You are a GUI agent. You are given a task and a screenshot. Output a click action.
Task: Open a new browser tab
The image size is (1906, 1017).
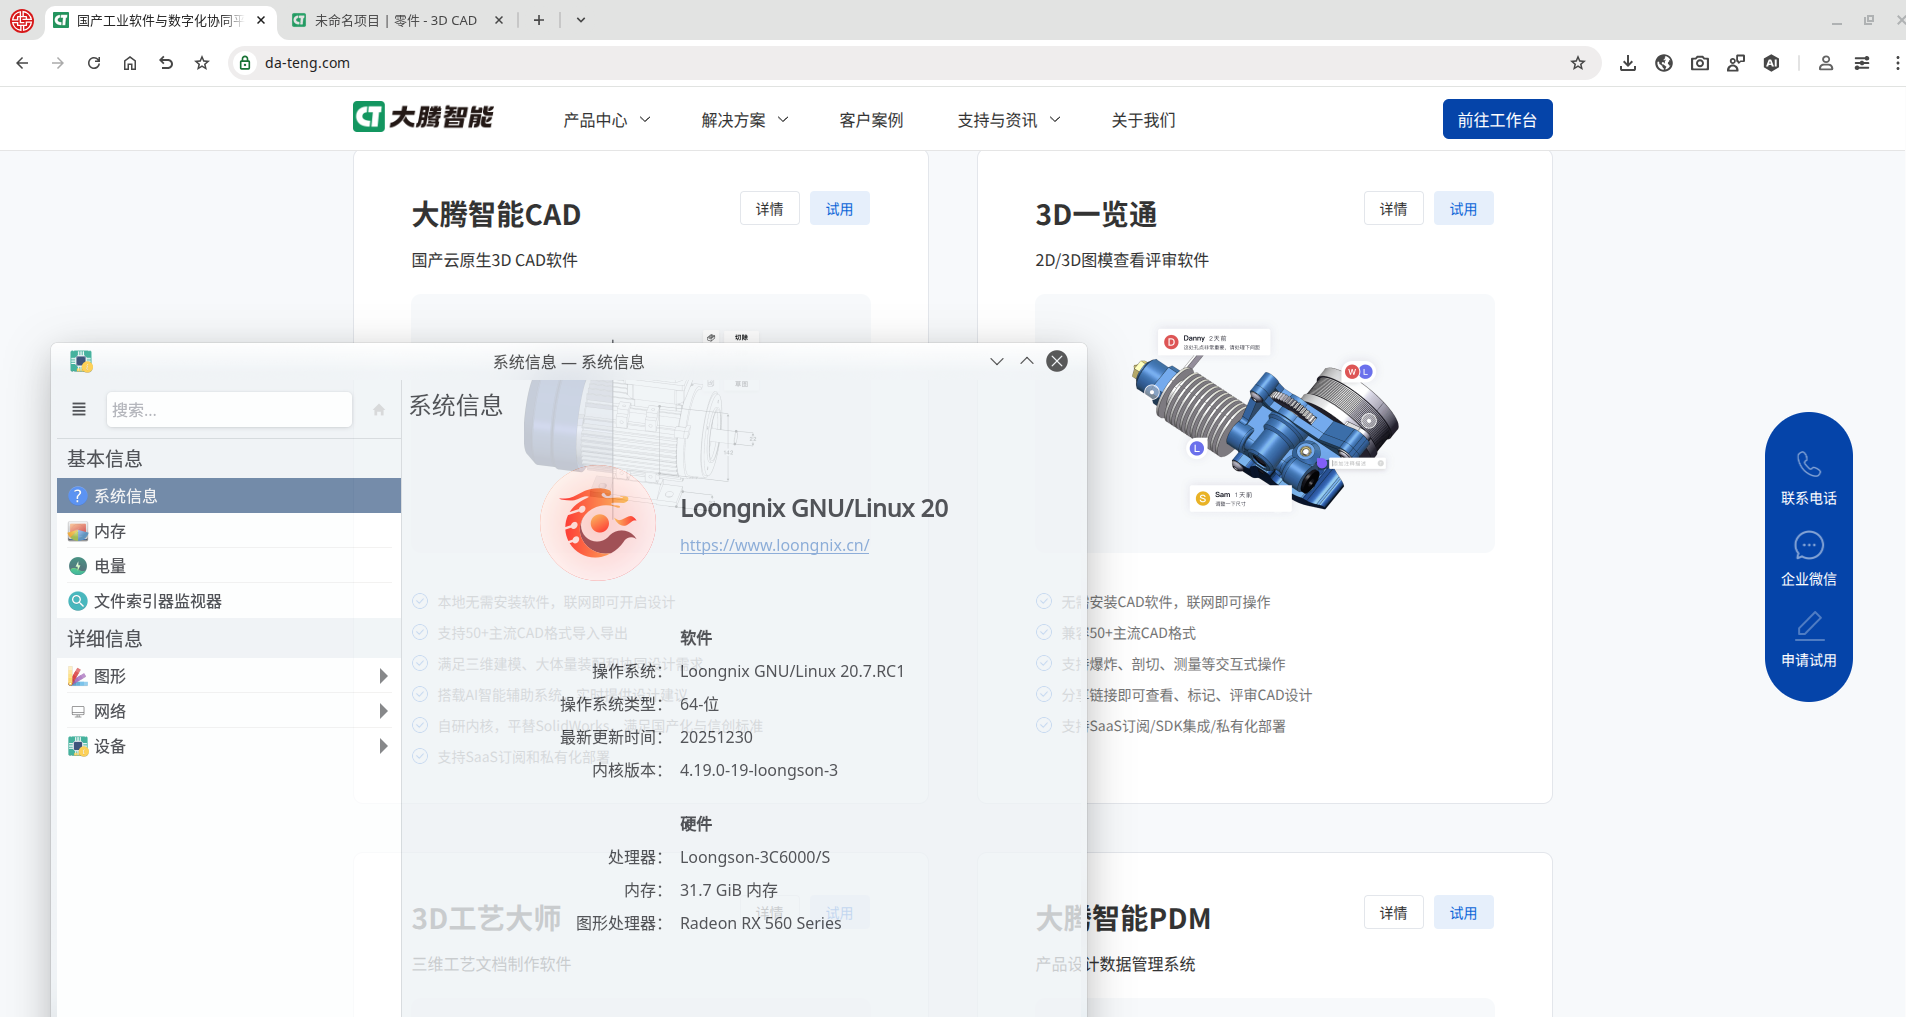tap(539, 20)
